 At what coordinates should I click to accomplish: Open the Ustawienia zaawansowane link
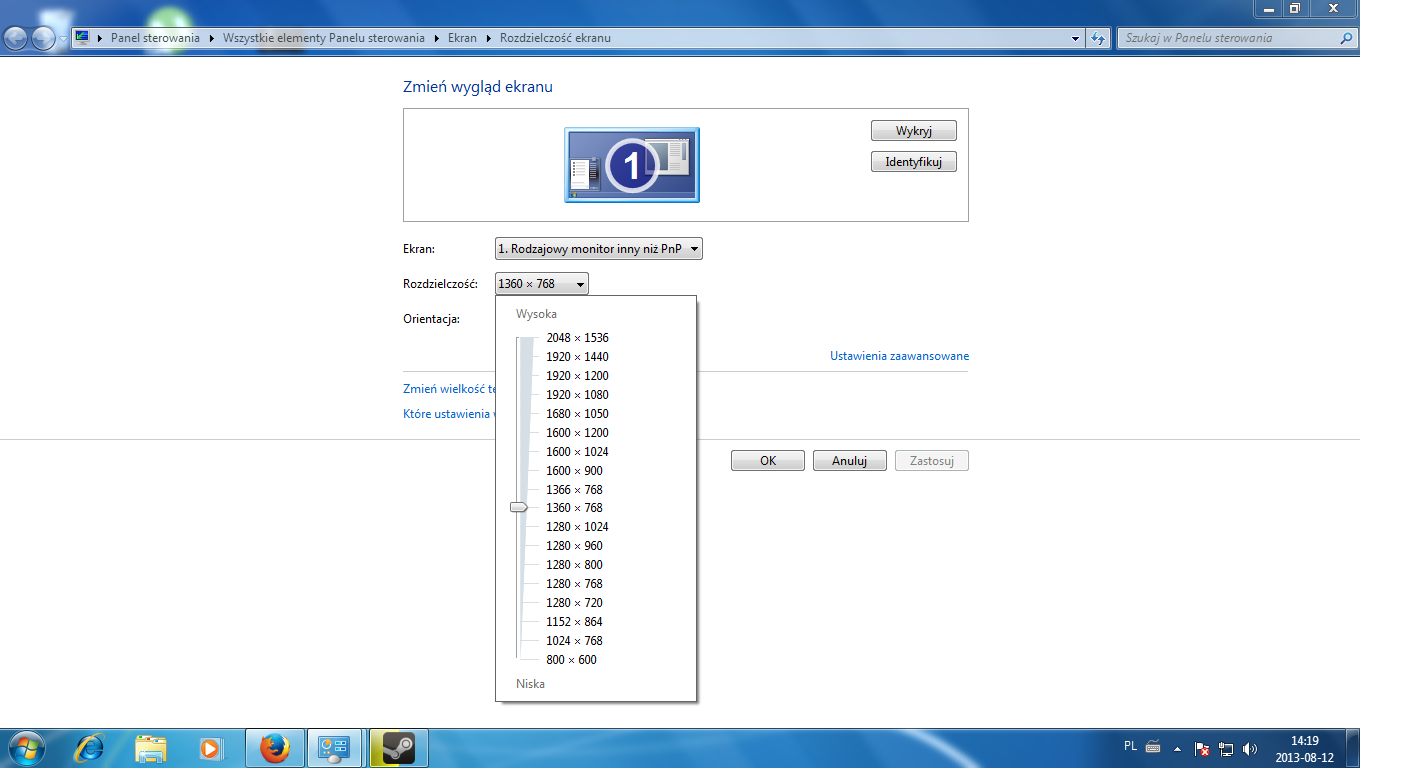(899, 356)
